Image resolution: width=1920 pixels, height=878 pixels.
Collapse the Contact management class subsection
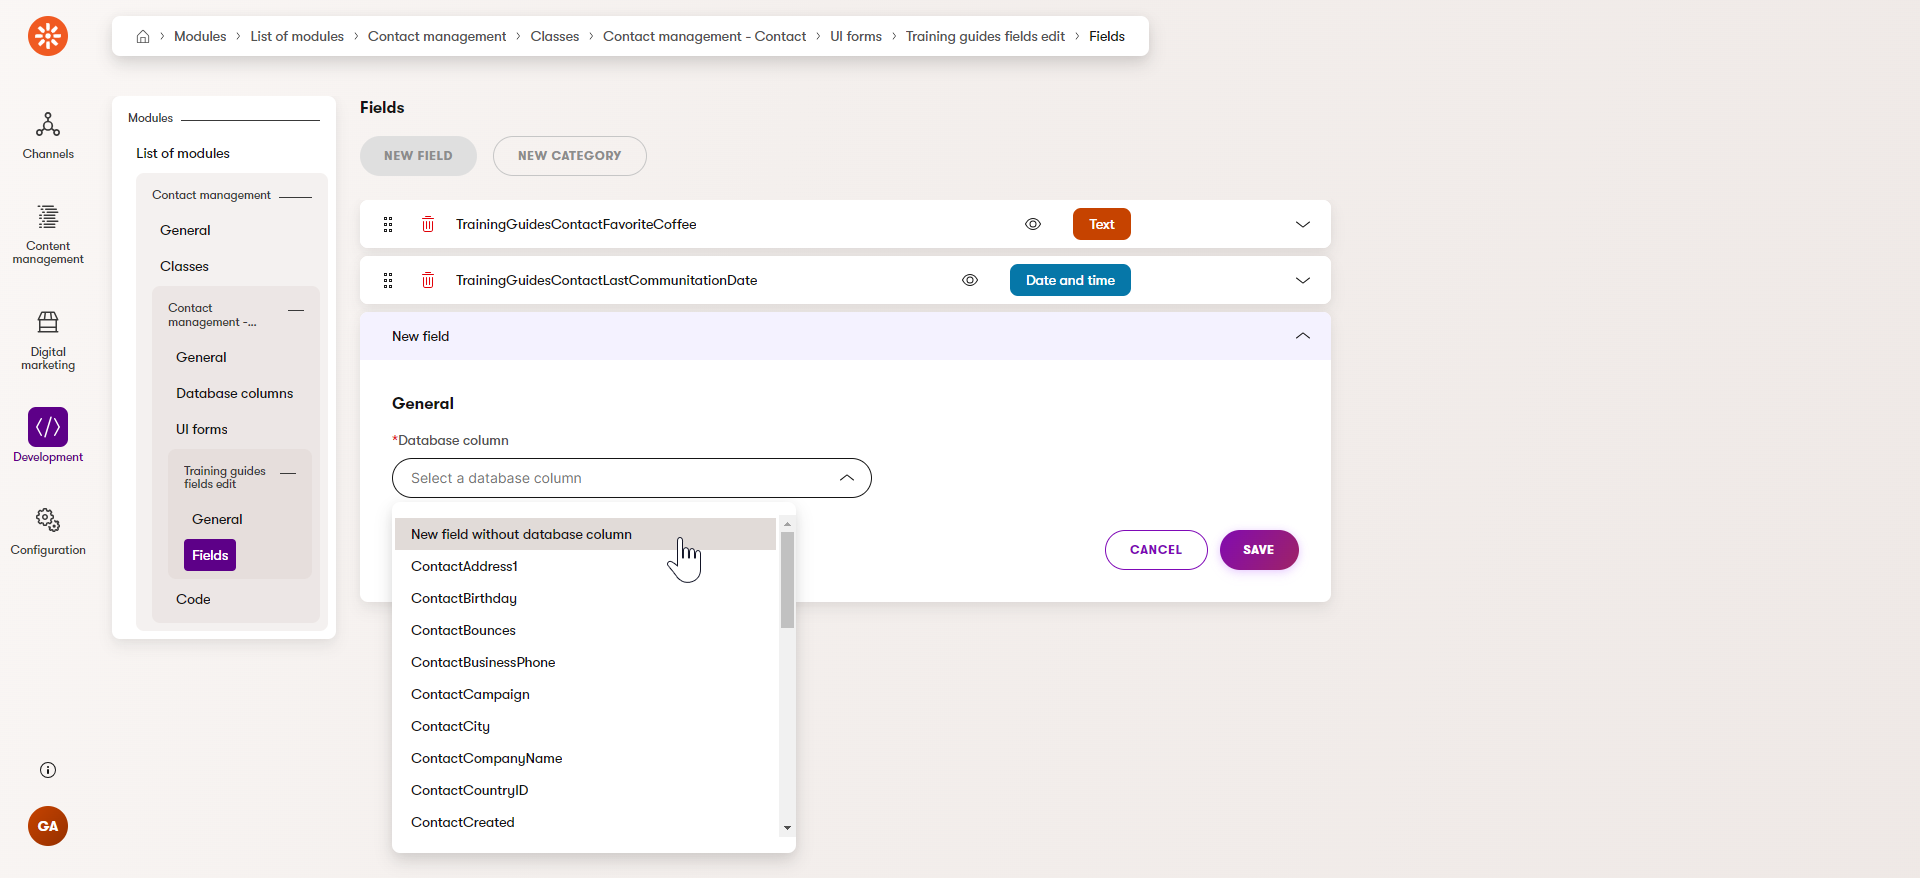(x=296, y=311)
